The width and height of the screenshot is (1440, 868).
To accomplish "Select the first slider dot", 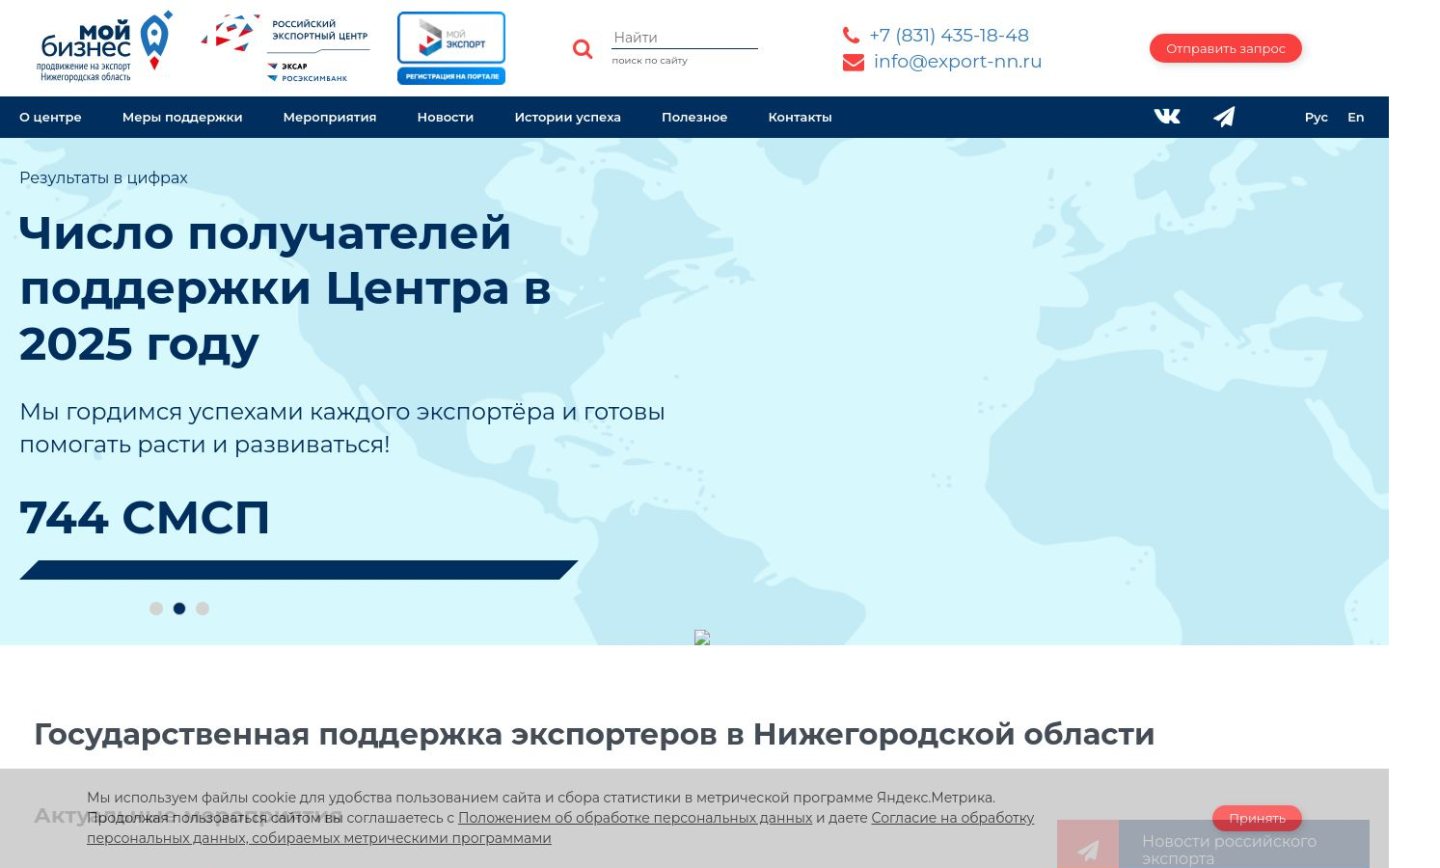I will point(156,608).
